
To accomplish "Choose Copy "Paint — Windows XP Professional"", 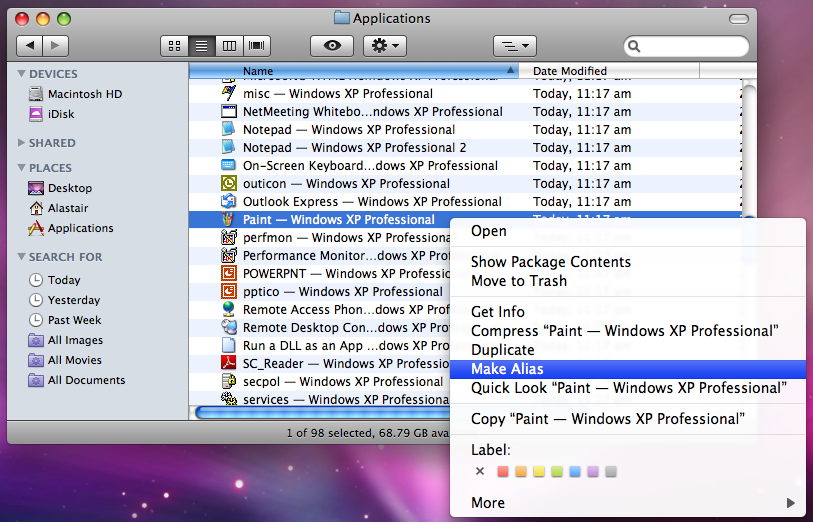I will (628, 419).
